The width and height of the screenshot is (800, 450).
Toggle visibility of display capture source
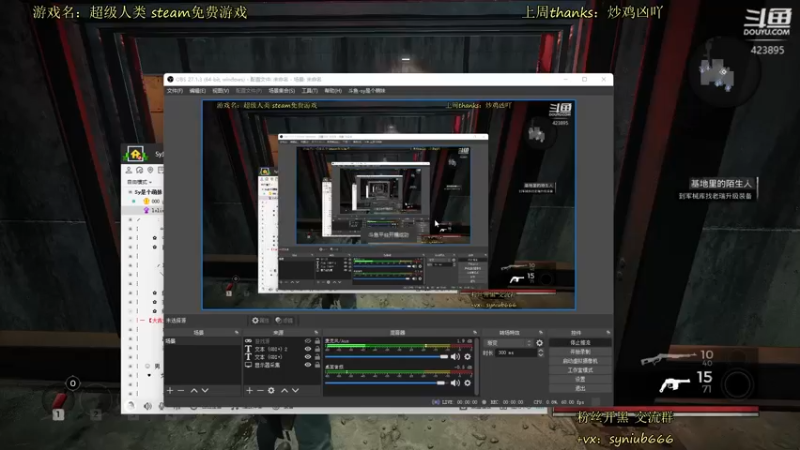pos(308,365)
